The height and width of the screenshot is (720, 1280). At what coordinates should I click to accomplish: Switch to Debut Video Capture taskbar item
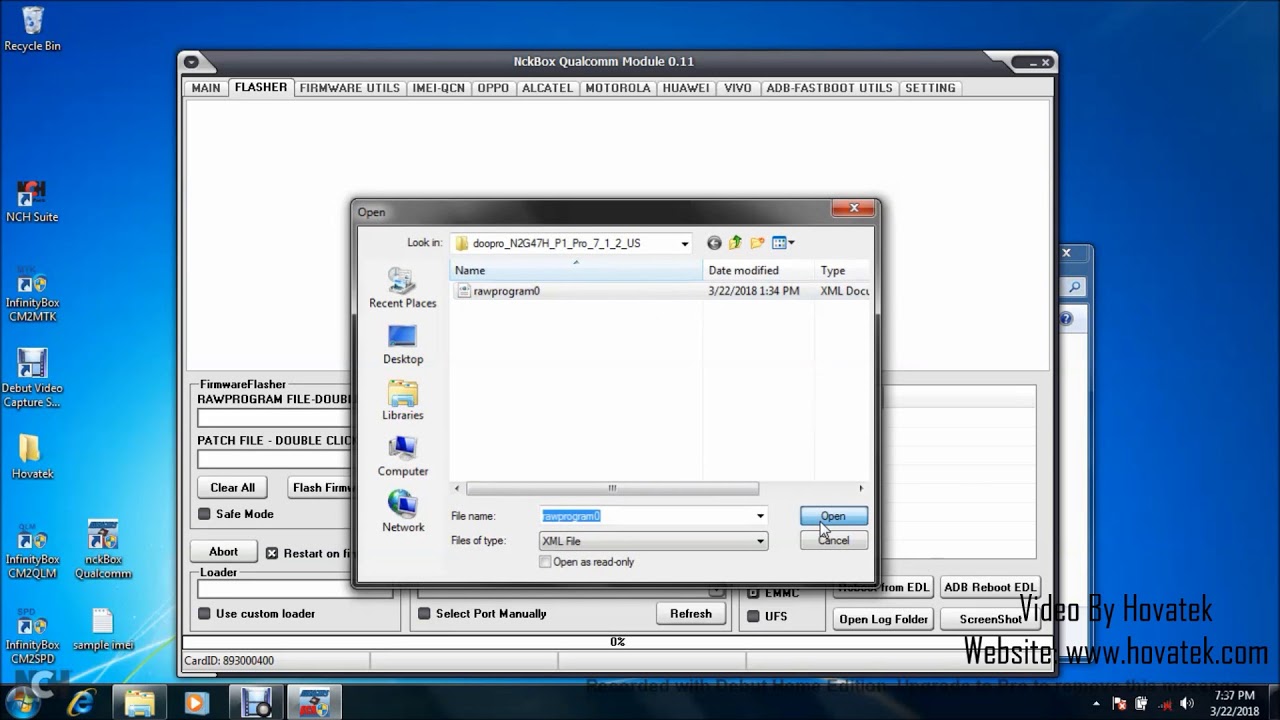(x=257, y=702)
